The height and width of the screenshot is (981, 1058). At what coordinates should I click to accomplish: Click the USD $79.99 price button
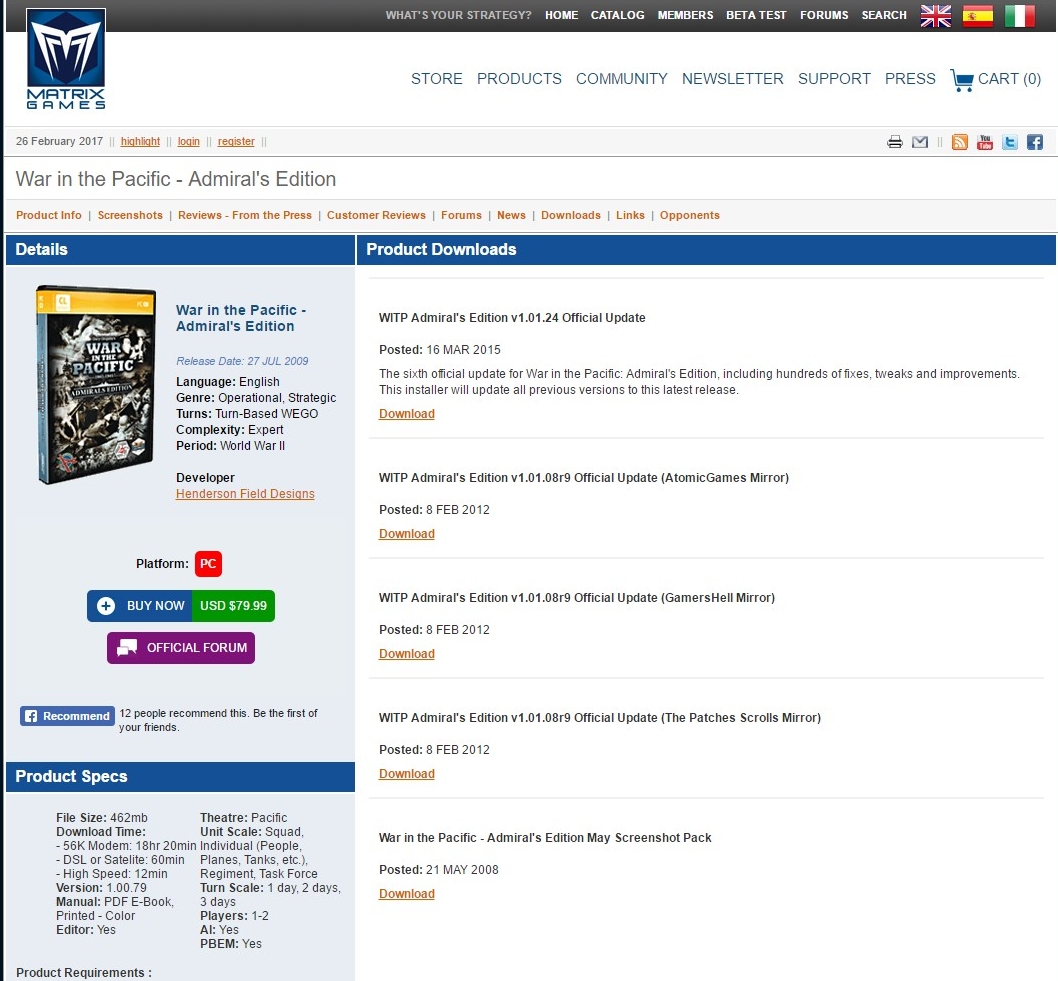[233, 606]
